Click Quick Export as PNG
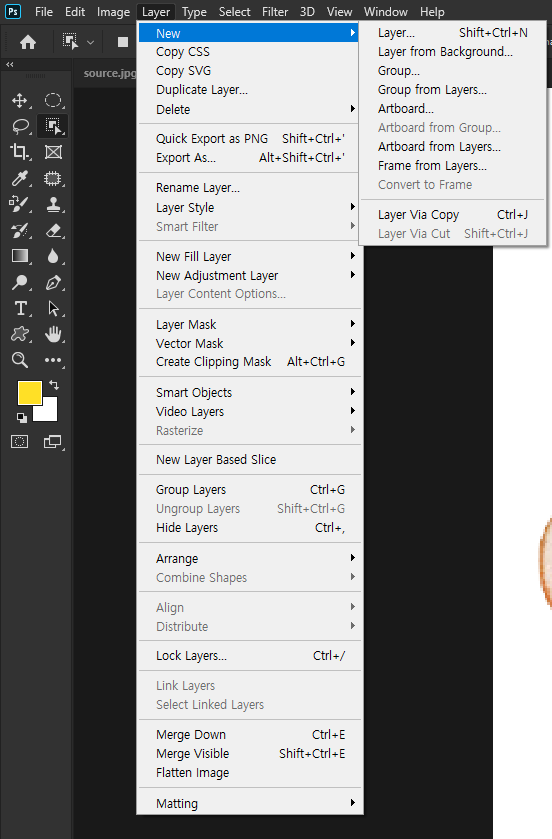The height and width of the screenshot is (839, 552). pos(249,139)
